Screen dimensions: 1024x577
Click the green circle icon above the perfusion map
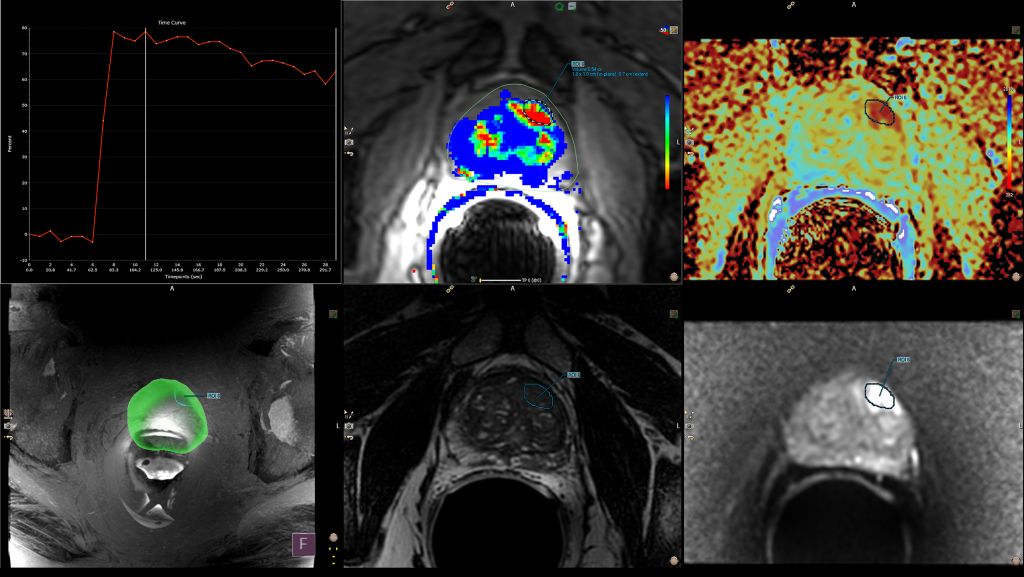tap(560, 7)
